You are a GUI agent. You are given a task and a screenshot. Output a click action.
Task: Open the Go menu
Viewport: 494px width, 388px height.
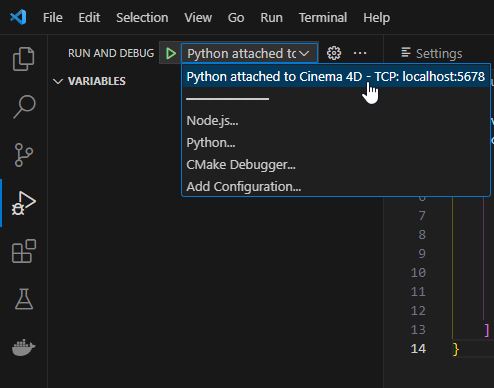click(x=236, y=18)
